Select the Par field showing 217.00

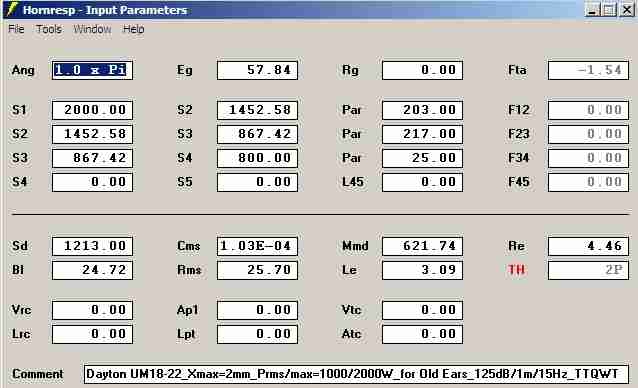[x=422, y=134]
